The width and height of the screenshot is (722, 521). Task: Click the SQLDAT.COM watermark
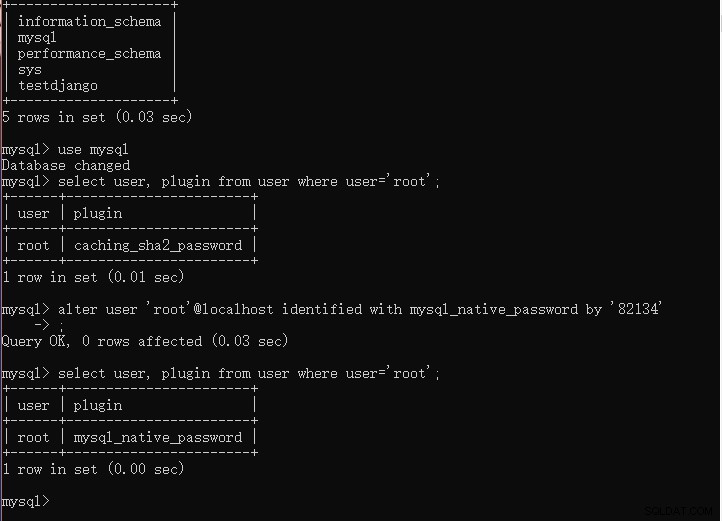[x=679, y=511]
